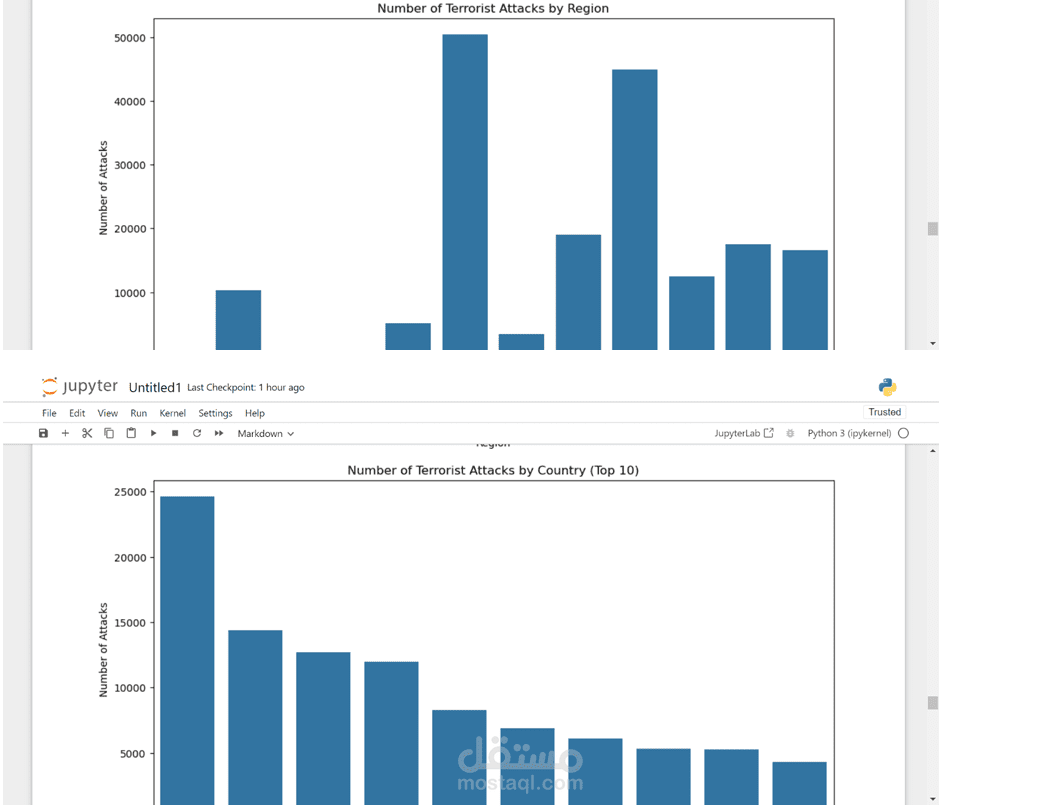Run the current cell with the play icon
The height and width of the screenshot is (810, 1042).
(x=153, y=433)
